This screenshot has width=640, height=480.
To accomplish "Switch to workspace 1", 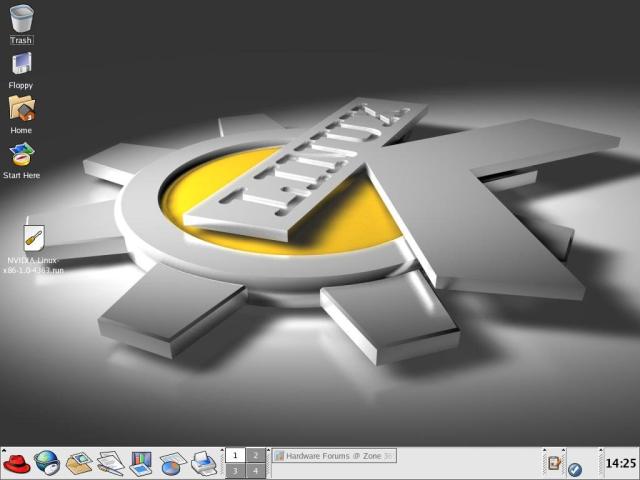I will coord(235,456).
